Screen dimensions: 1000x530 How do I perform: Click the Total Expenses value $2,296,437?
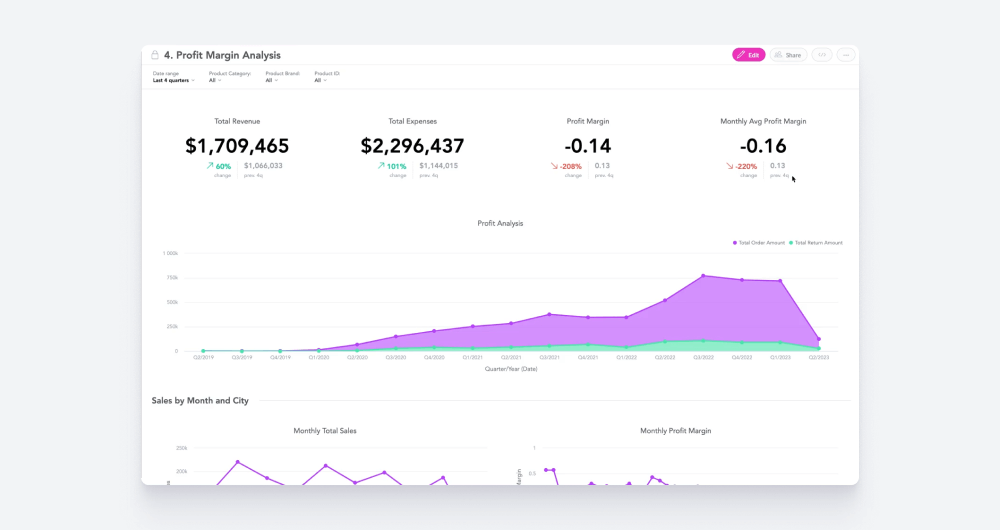[412, 146]
